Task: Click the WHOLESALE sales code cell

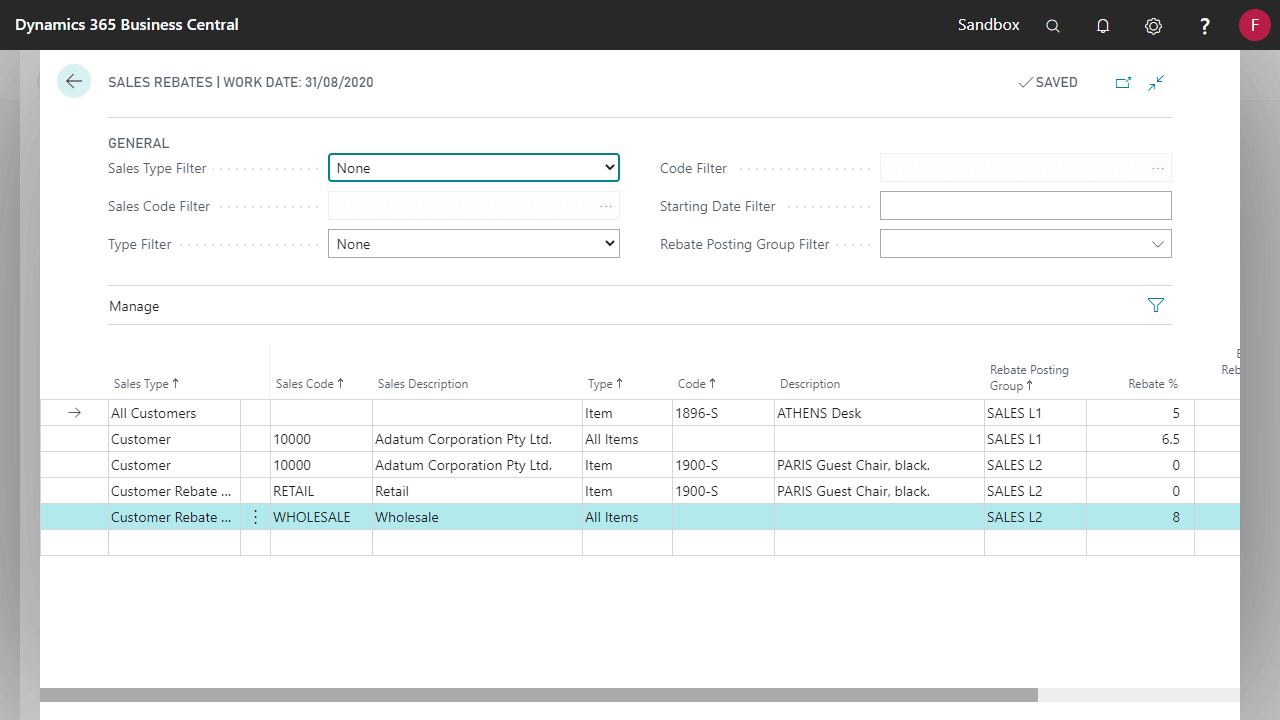Action: pyautogui.click(x=321, y=517)
